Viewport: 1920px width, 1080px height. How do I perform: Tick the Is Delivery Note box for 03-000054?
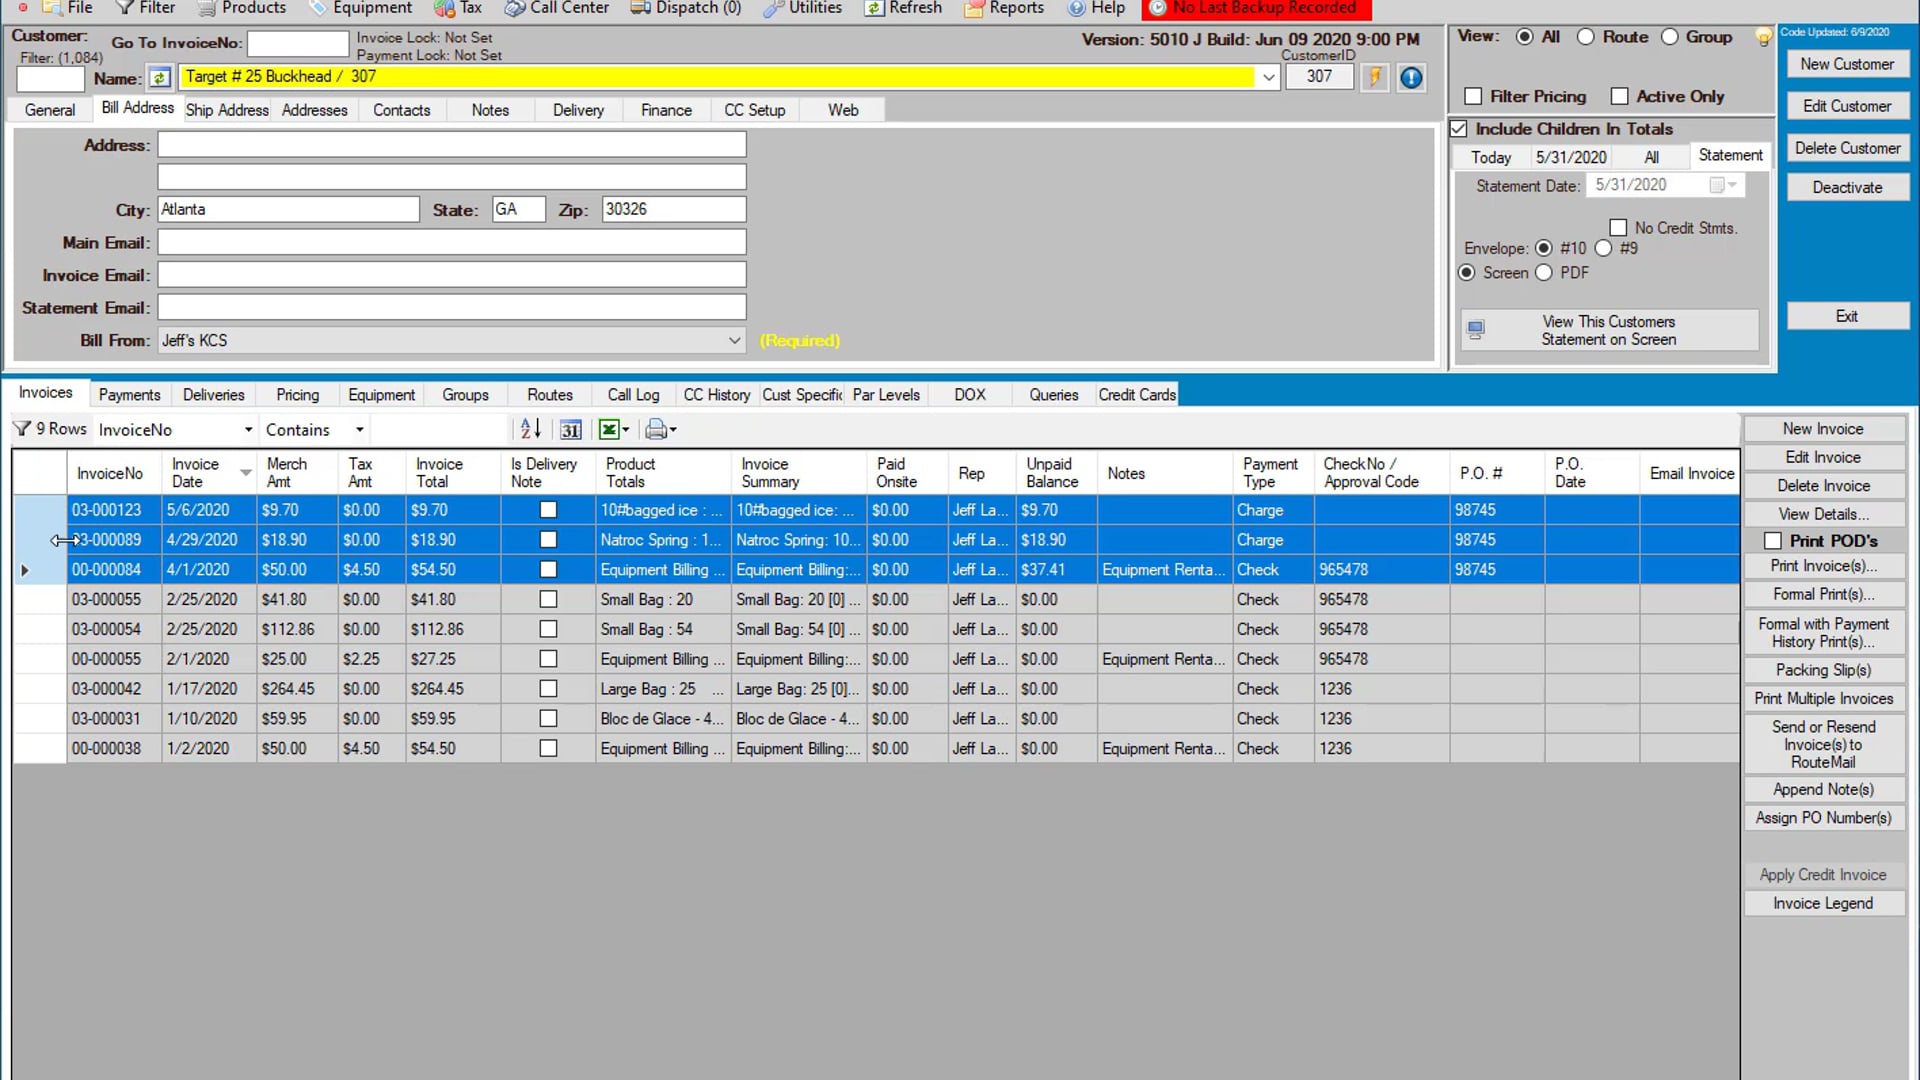548,629
